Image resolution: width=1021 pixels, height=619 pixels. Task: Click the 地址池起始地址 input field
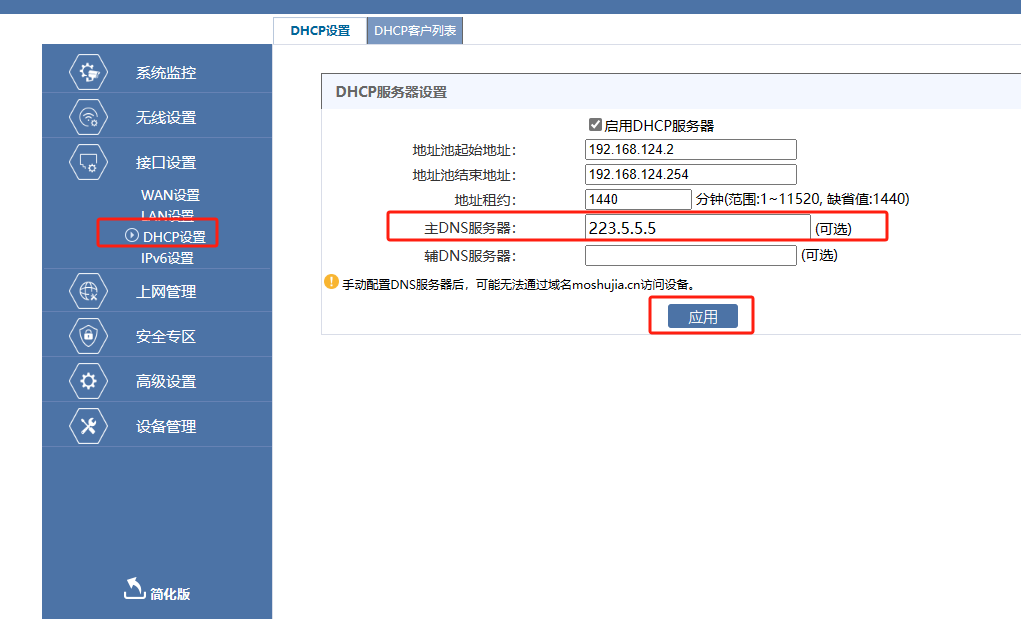click(690, 149)
